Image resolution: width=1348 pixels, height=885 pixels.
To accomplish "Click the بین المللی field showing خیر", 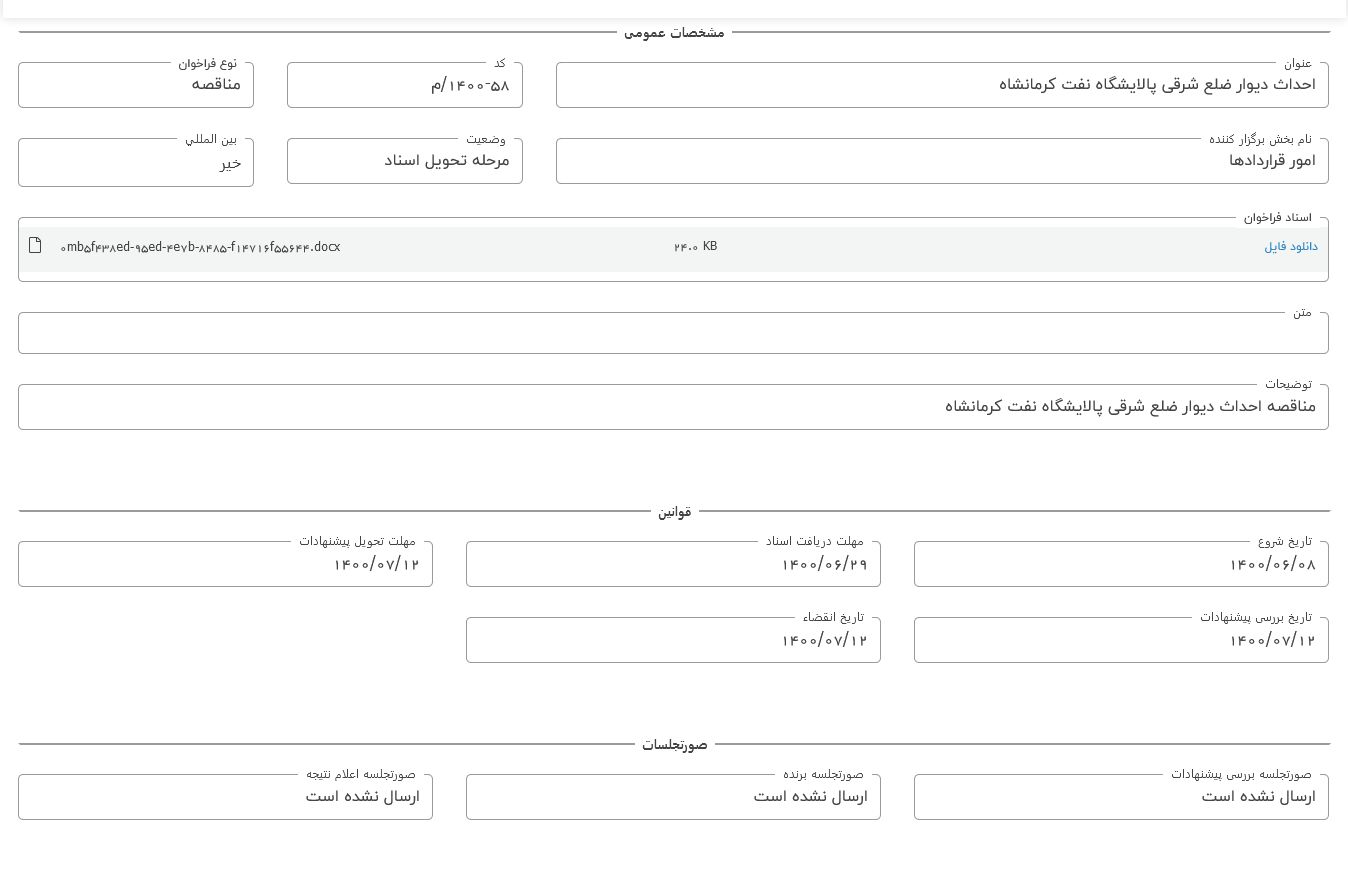I will tap(136, 162).
